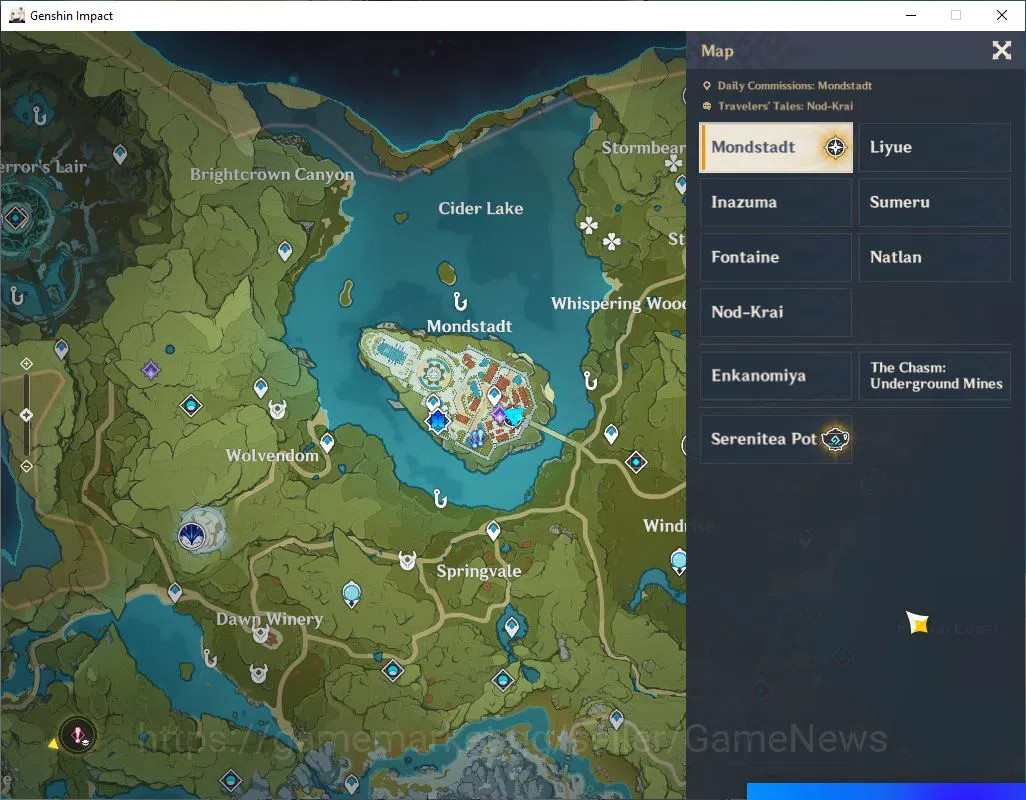
Task: Click the horned mask icon above Wolvendom
Action: click(x=278, y=409)
